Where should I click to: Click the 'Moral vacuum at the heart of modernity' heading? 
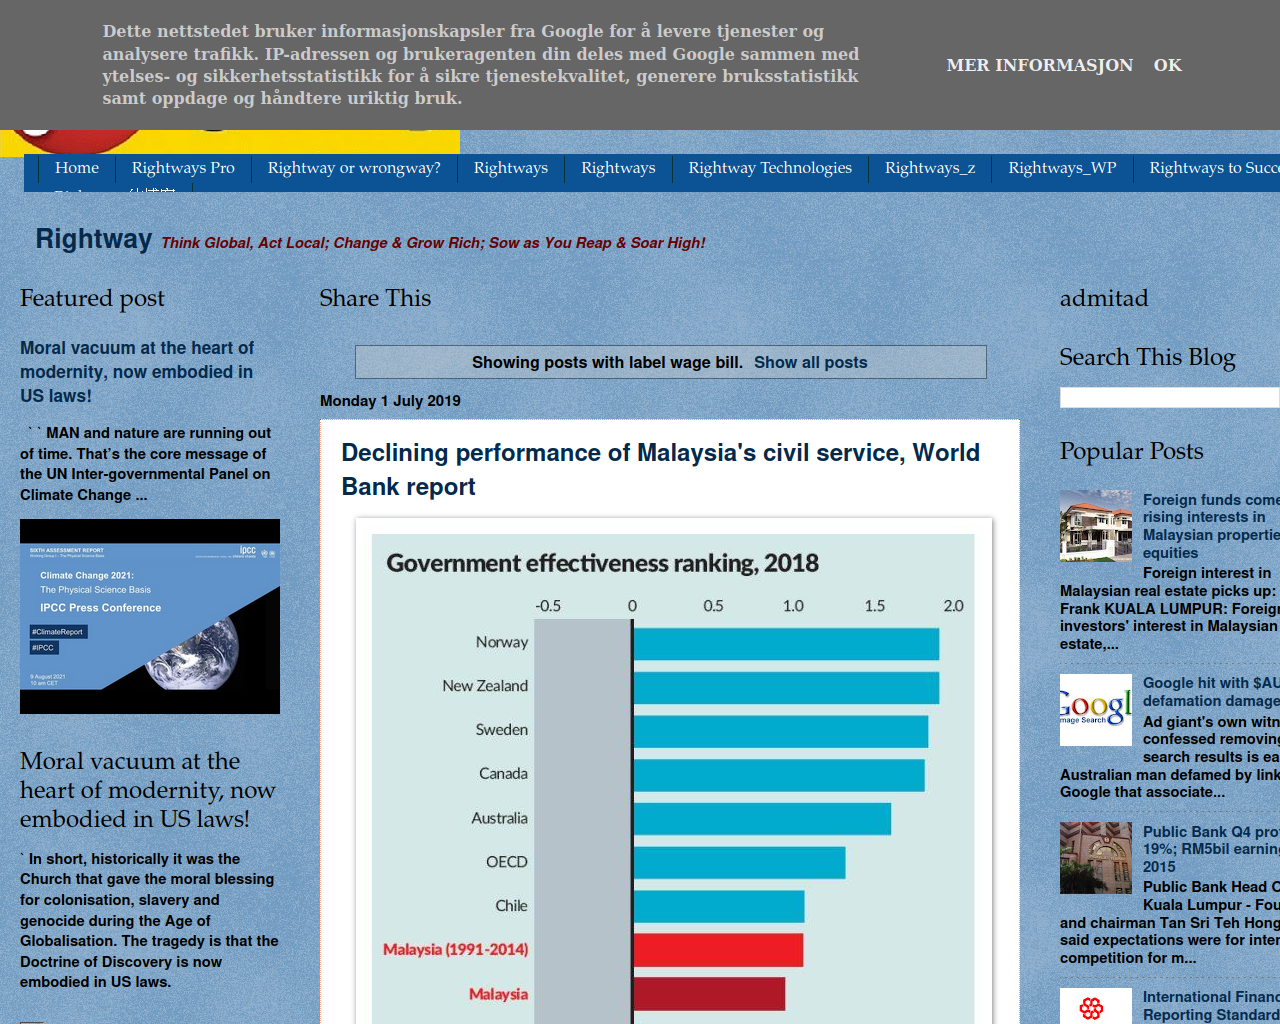point(148,790)
